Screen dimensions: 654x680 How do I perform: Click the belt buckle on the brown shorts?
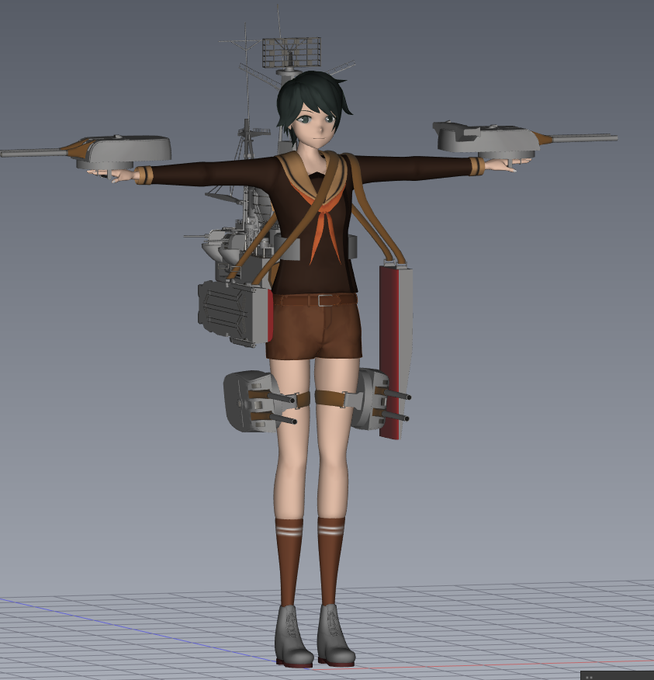tap(324, 300)
